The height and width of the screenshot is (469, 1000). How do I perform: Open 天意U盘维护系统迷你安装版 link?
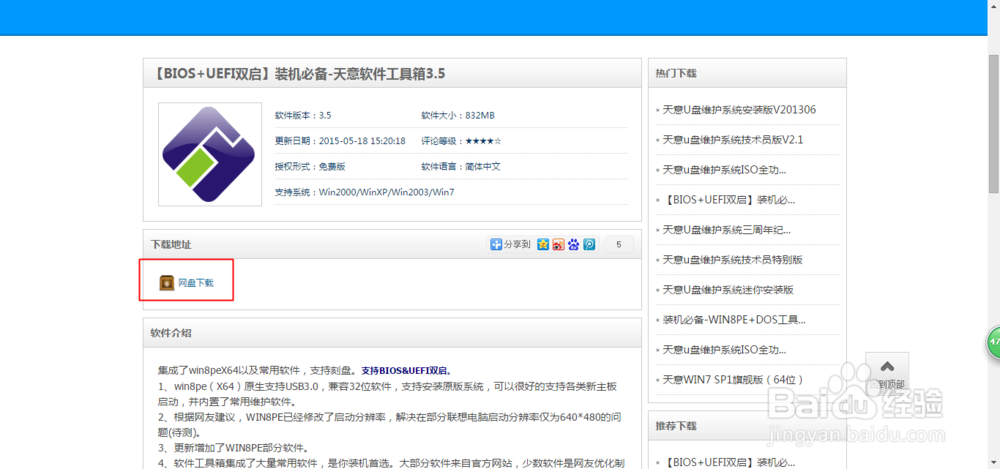(728, 290)
